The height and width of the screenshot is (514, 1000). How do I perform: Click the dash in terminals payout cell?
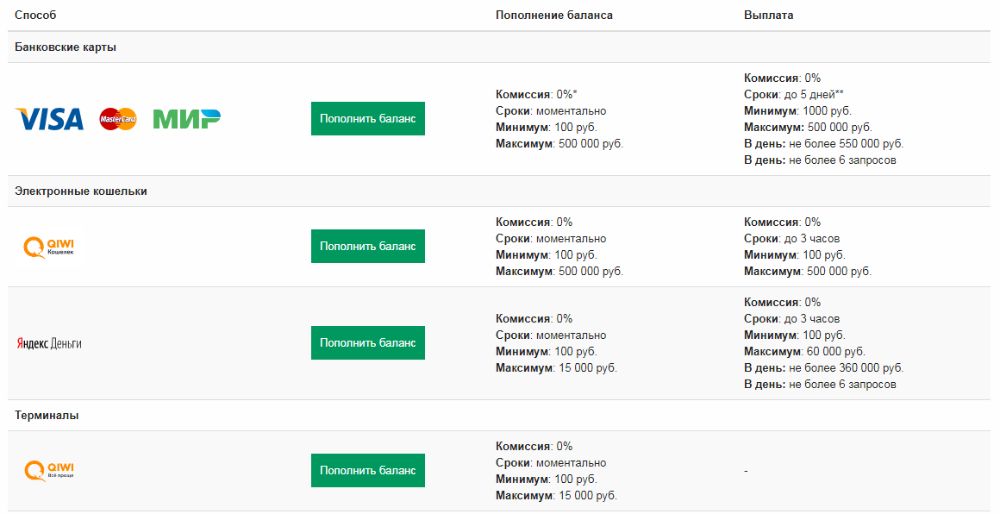[746, 471]
